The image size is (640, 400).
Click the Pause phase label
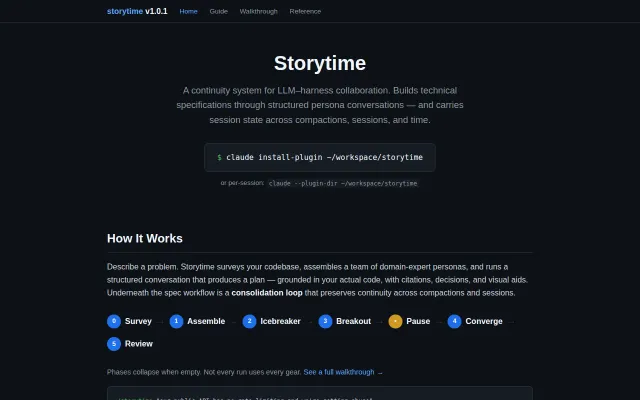418,321
